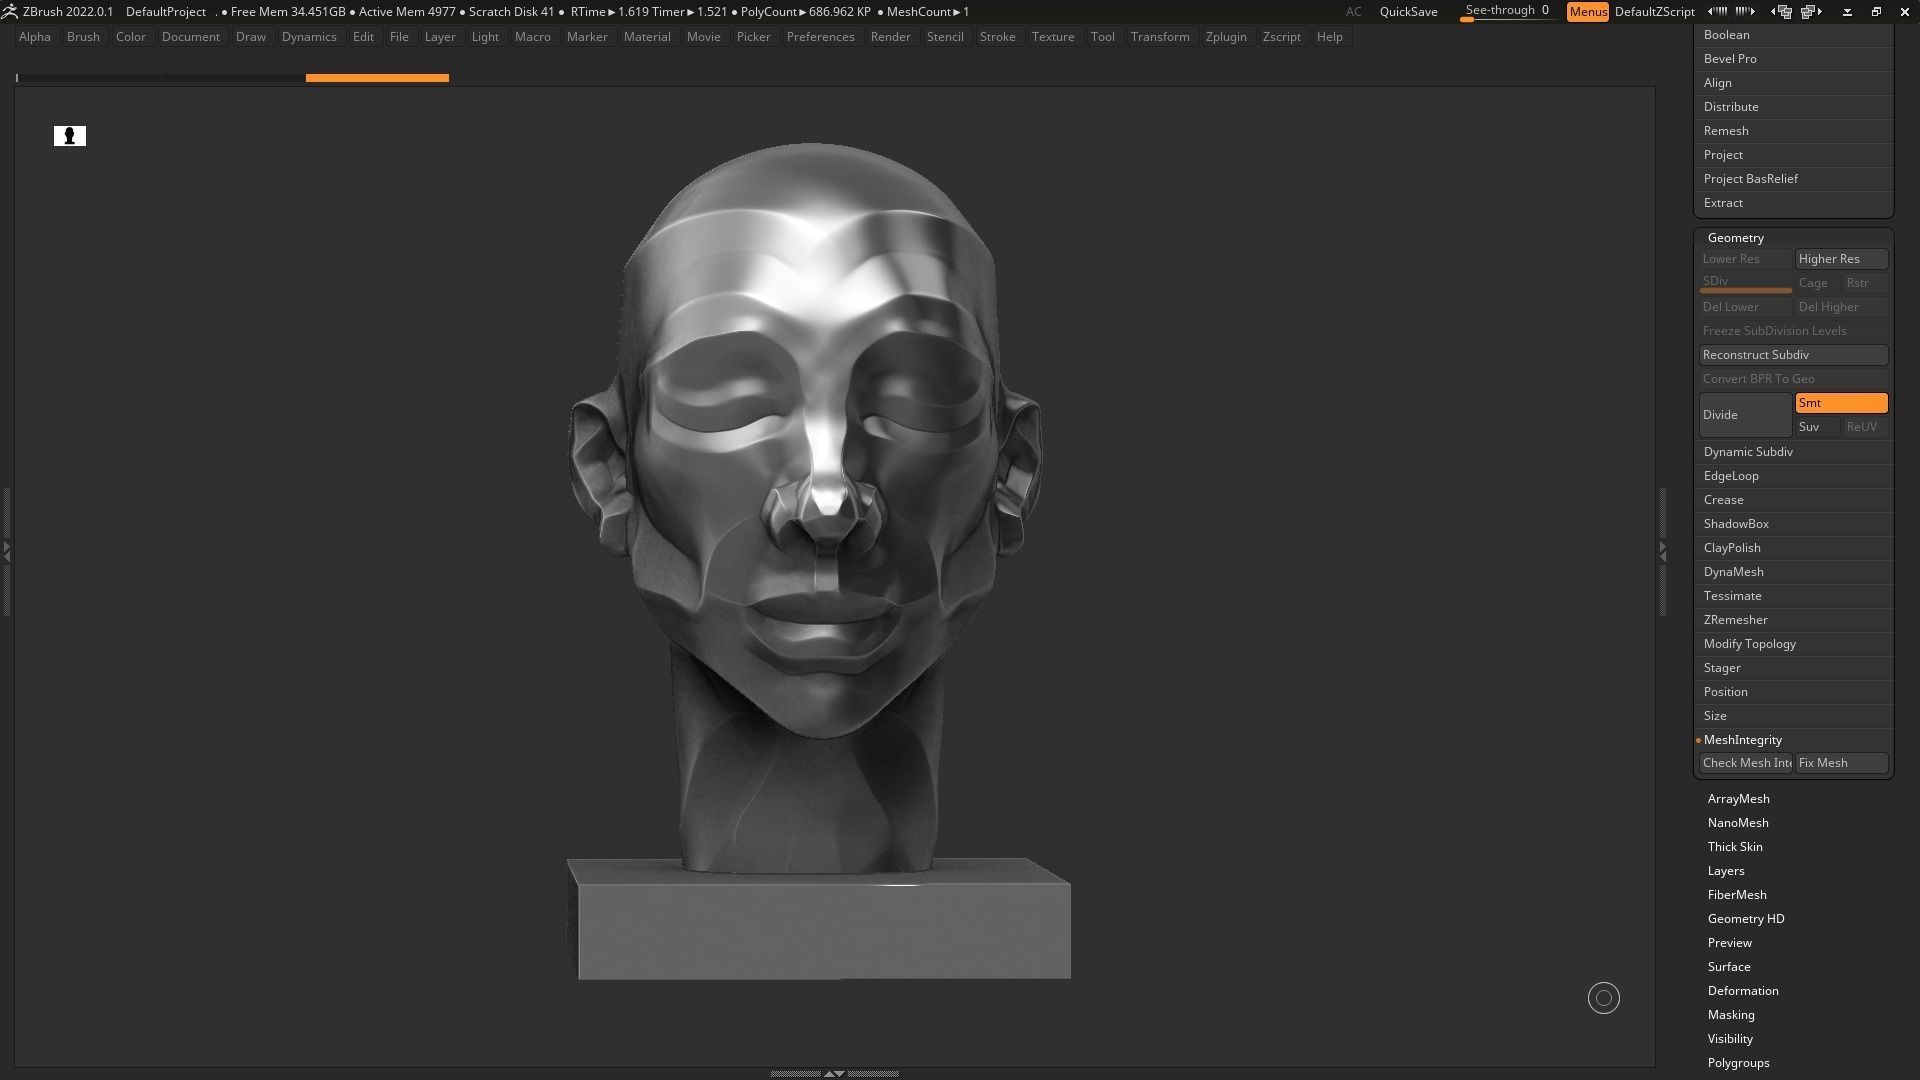Expand the Deformation subpalette
Image resolution: width=1920 pixels, height=1080 pixels.
1743,991
